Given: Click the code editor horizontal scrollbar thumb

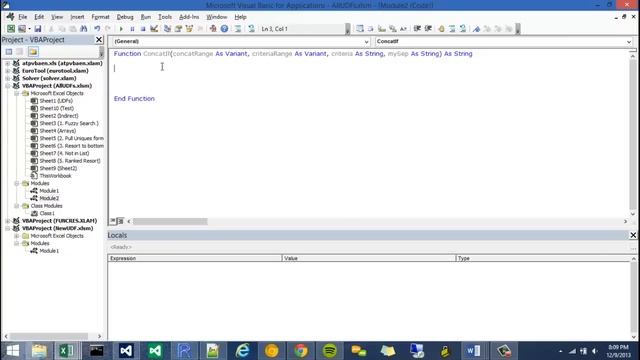Looking at the screenshot, I should [x=170, y=221].
